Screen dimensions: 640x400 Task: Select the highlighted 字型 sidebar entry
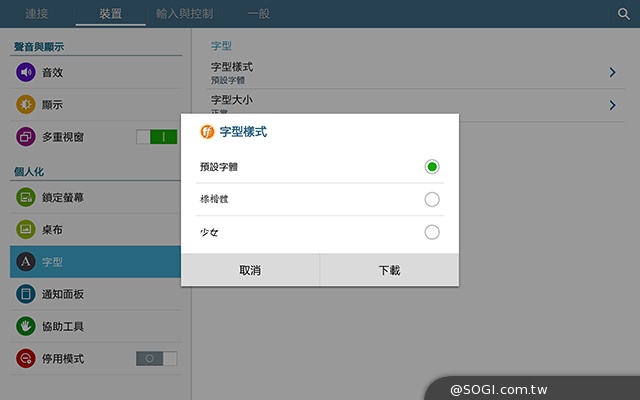pyautogui.click(x=96, y=262)
